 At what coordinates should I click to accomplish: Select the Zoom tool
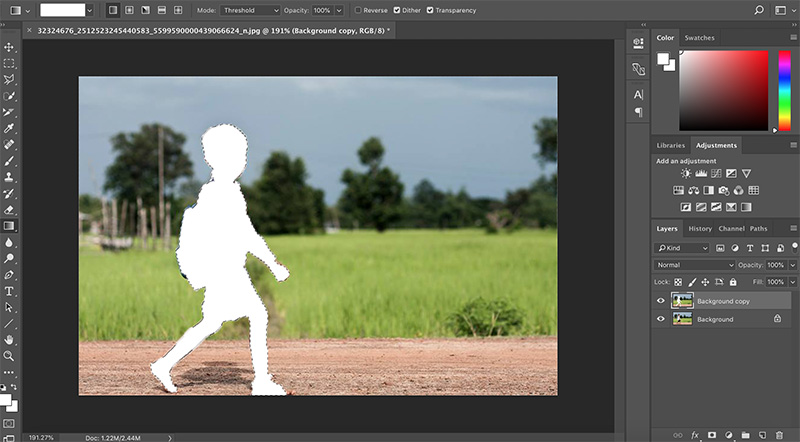tap(9, 356)
